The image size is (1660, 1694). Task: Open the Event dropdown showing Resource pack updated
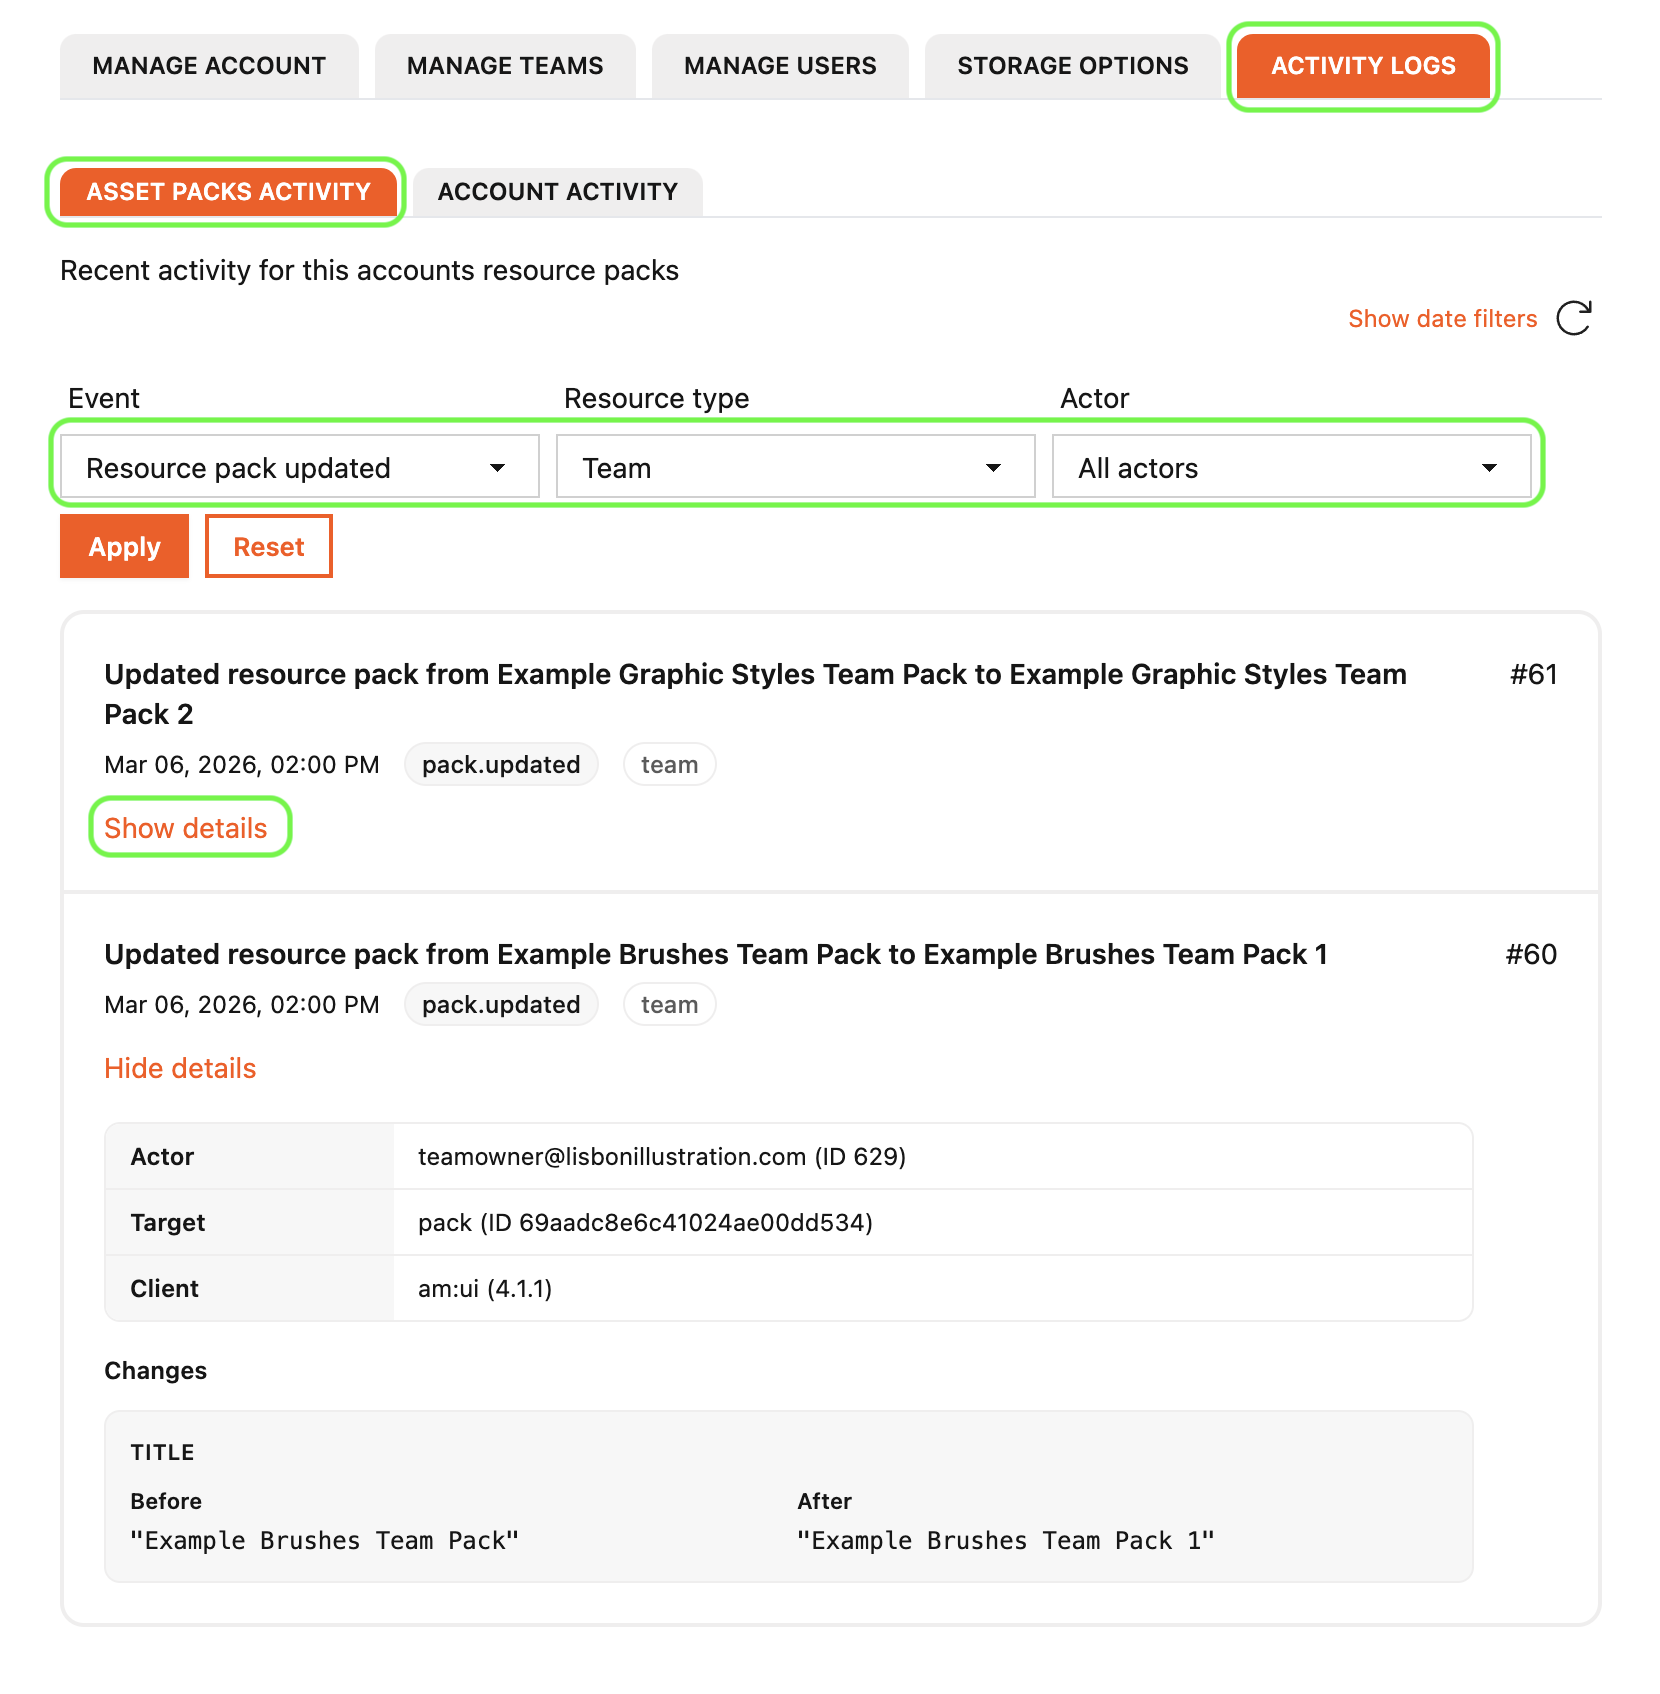pyautogui.click(x=299, y=468)
